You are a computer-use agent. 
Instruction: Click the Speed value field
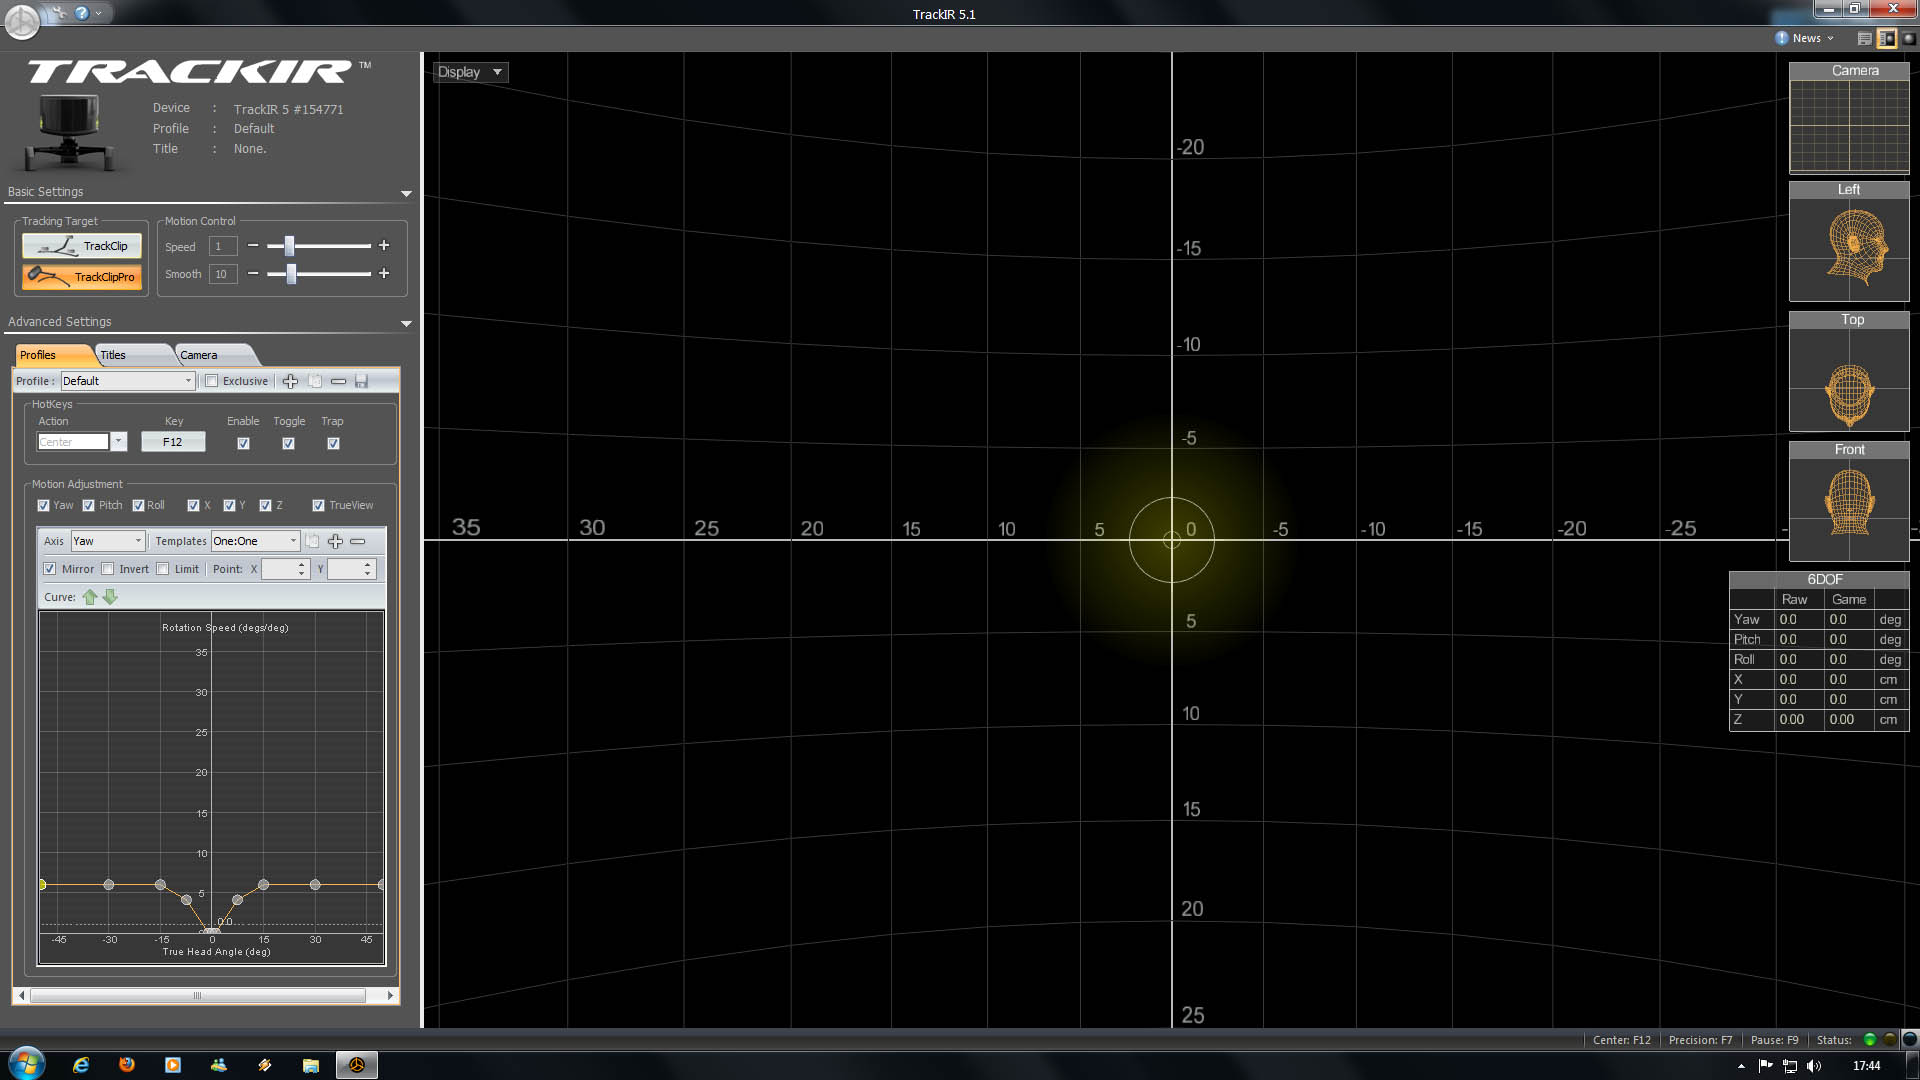point(223,246)
